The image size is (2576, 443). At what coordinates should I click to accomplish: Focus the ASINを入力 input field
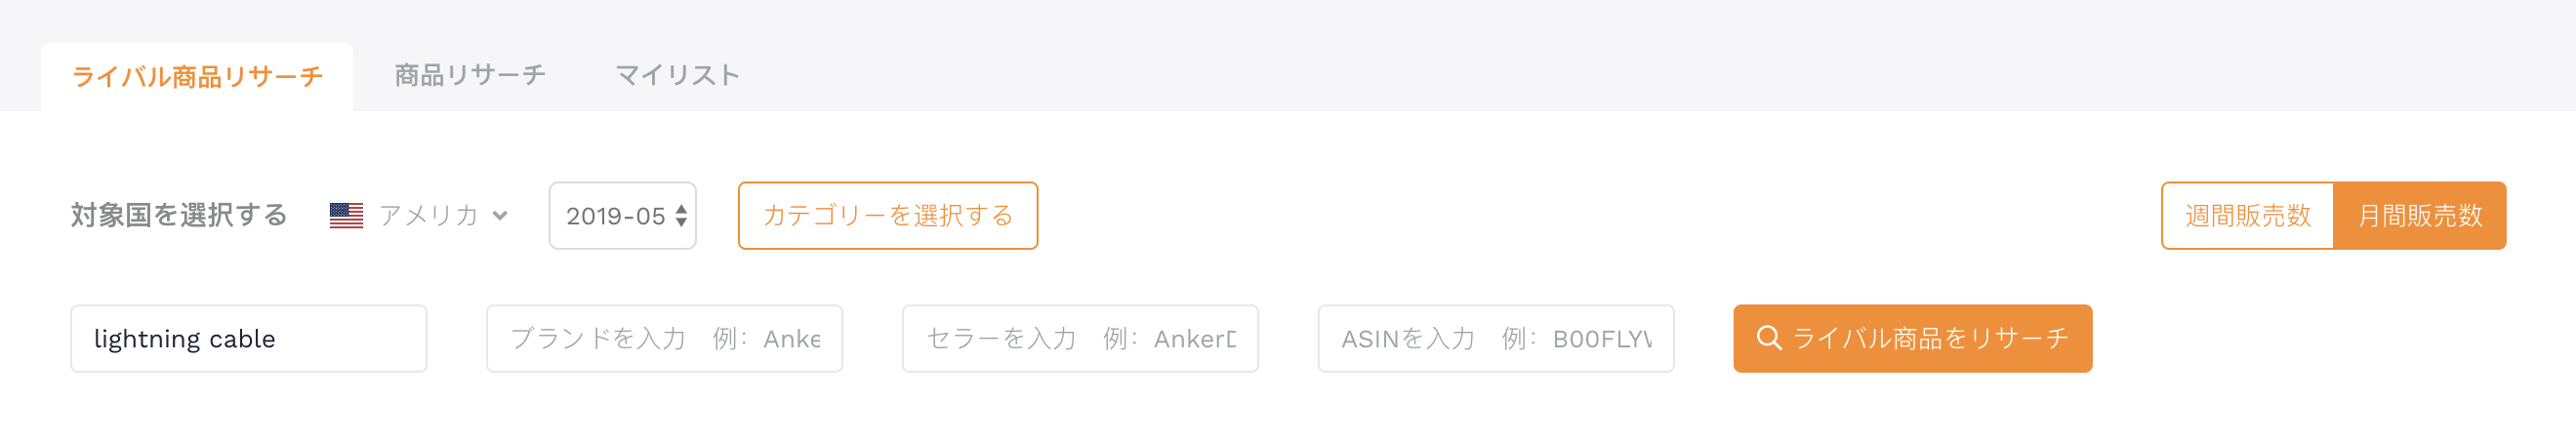1496,338
